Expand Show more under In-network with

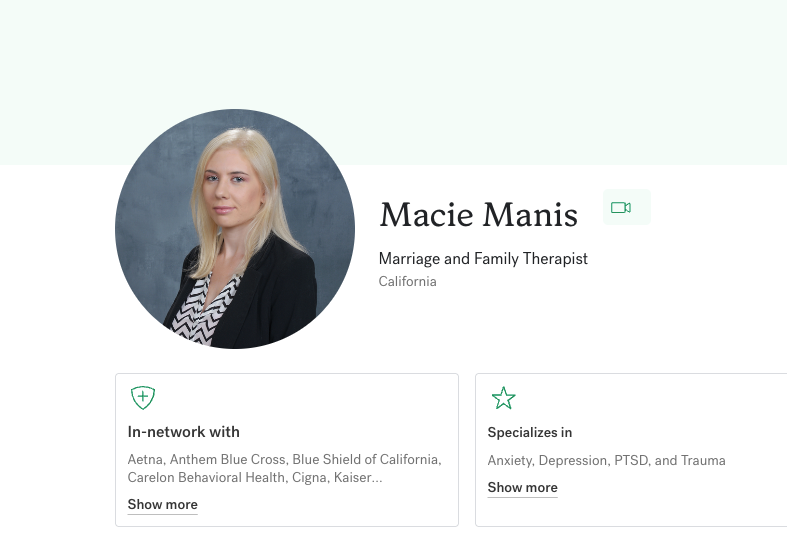tap(162, 505)
